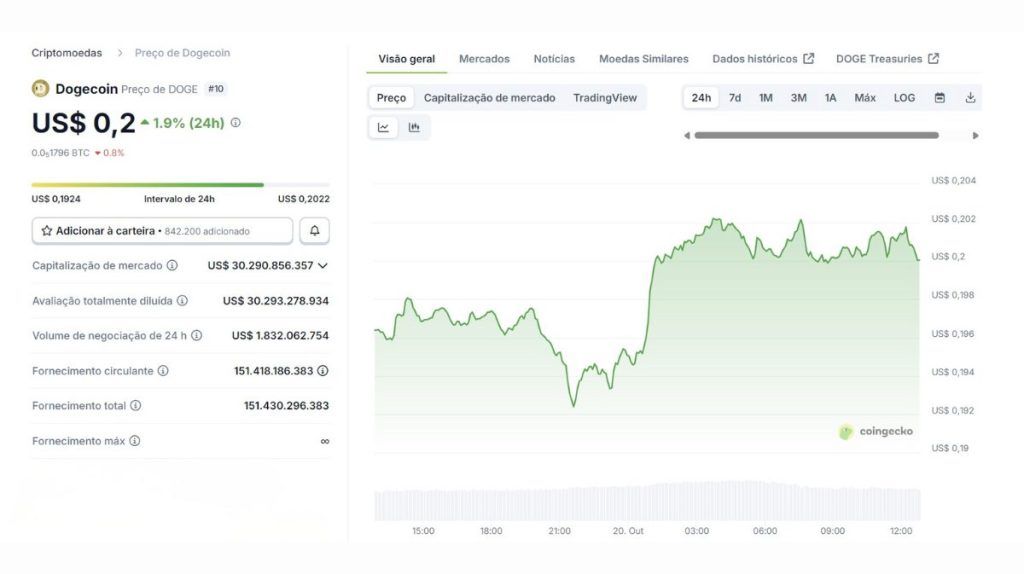Select the 24h time range

tap(701, 98)
